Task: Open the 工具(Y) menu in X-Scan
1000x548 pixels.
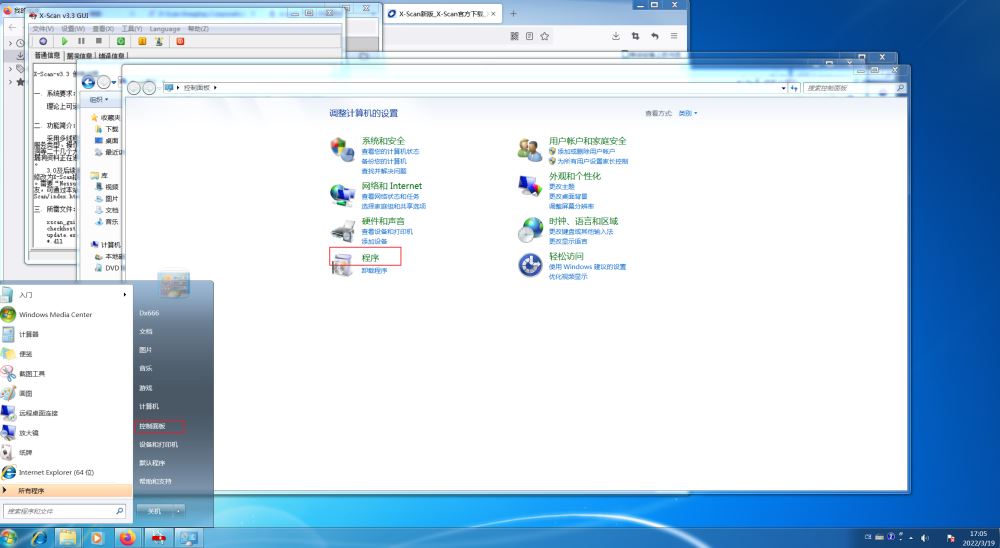Action: click(132, 29)
